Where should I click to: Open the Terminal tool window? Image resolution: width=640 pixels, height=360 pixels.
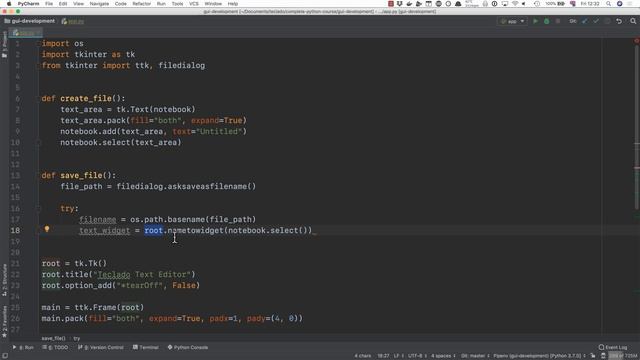146,347
